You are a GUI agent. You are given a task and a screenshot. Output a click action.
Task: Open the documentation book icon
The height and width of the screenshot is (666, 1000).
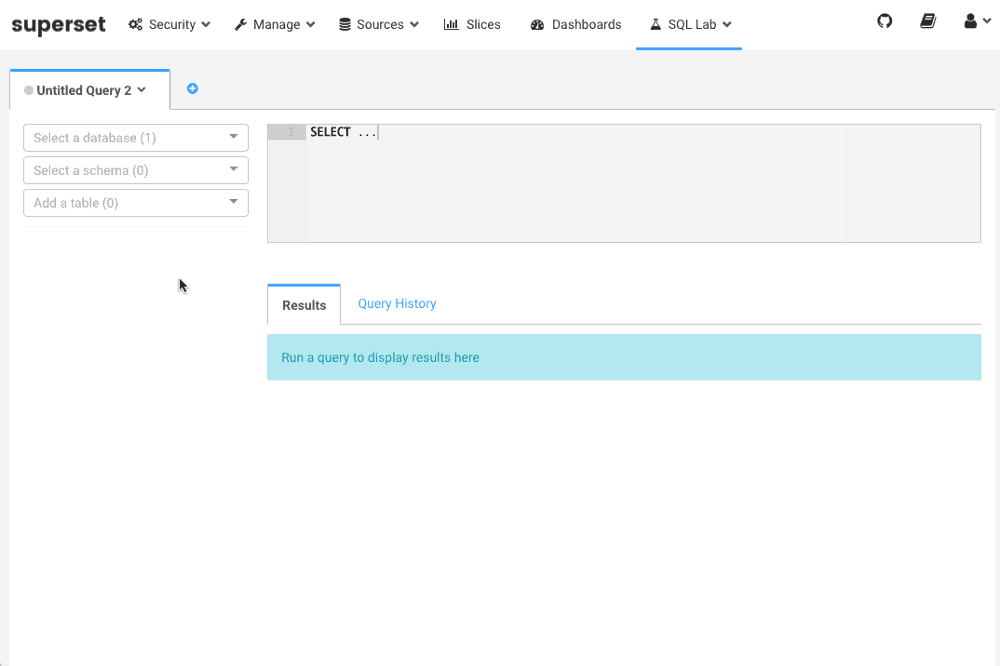tap(928, 21)
